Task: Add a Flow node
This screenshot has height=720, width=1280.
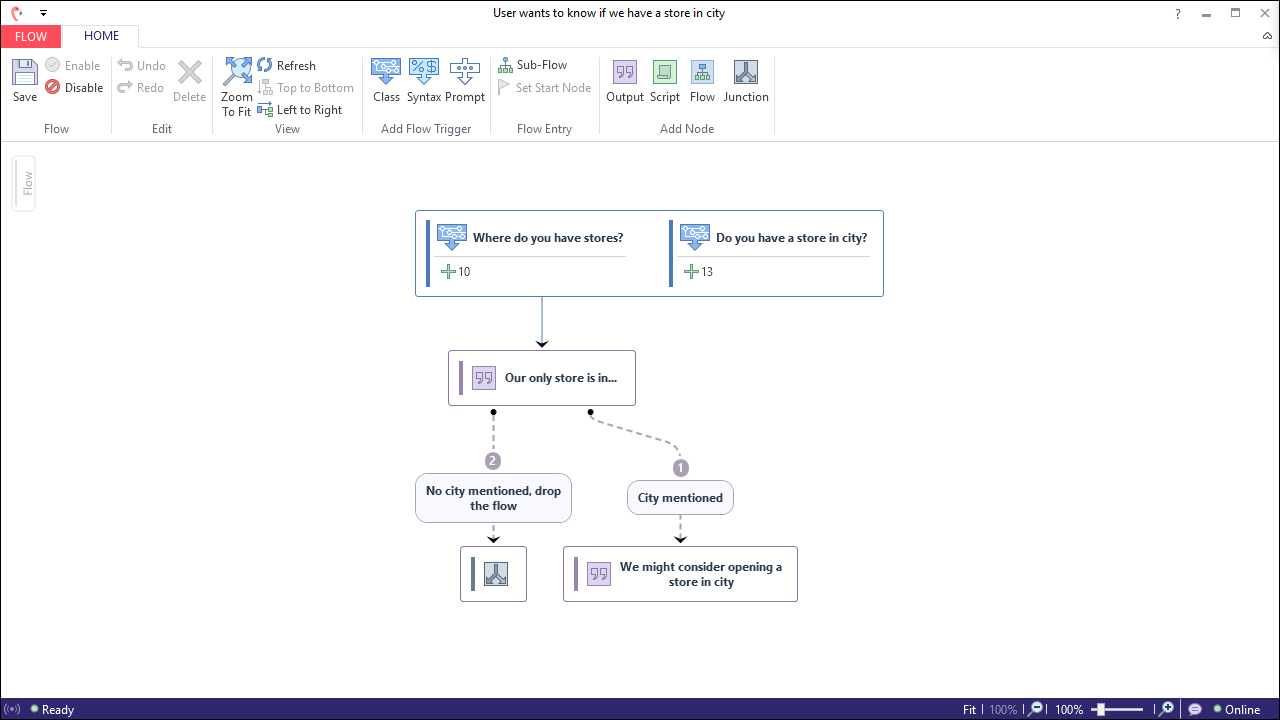Action: point(703,81)
